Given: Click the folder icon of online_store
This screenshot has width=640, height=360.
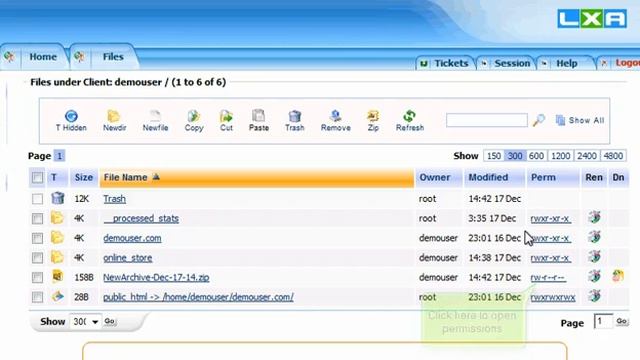Looking at the screenshot, I should (x=57, y=257).
